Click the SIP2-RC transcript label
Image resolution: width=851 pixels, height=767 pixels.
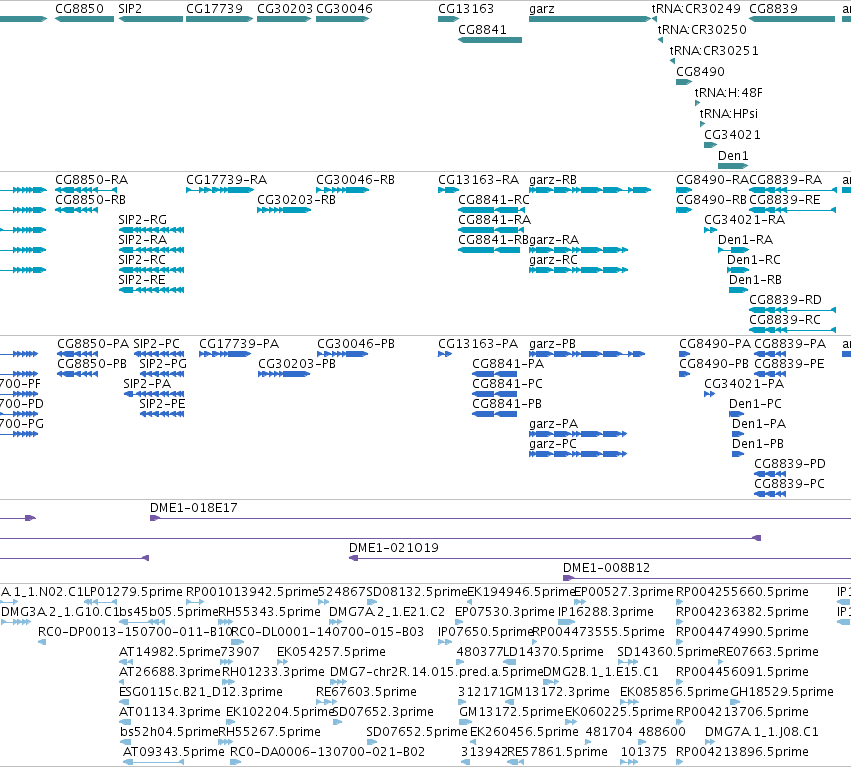(142, 260)
